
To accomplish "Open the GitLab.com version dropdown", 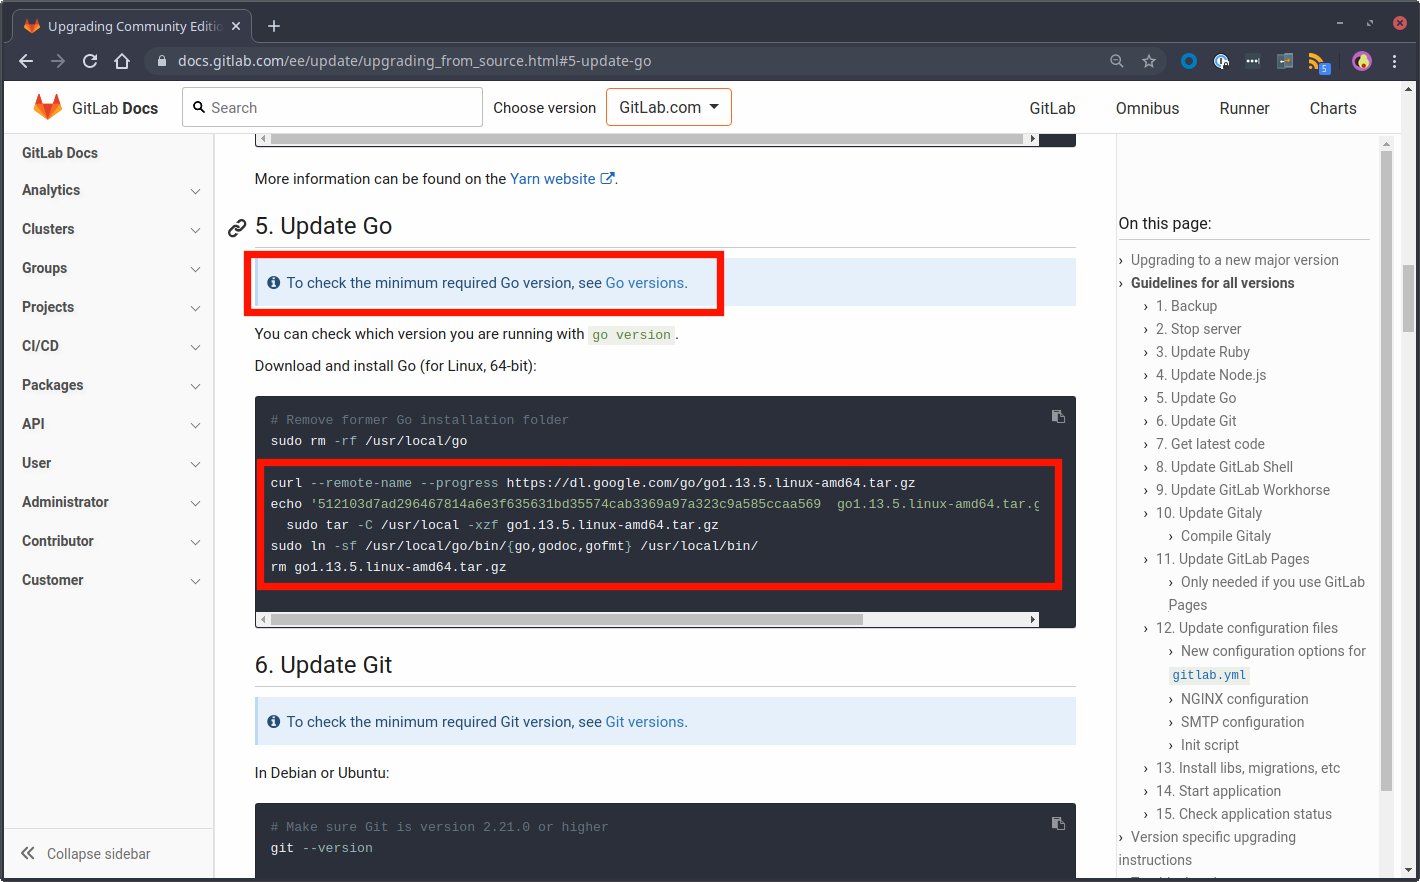I will pos(669,107).
